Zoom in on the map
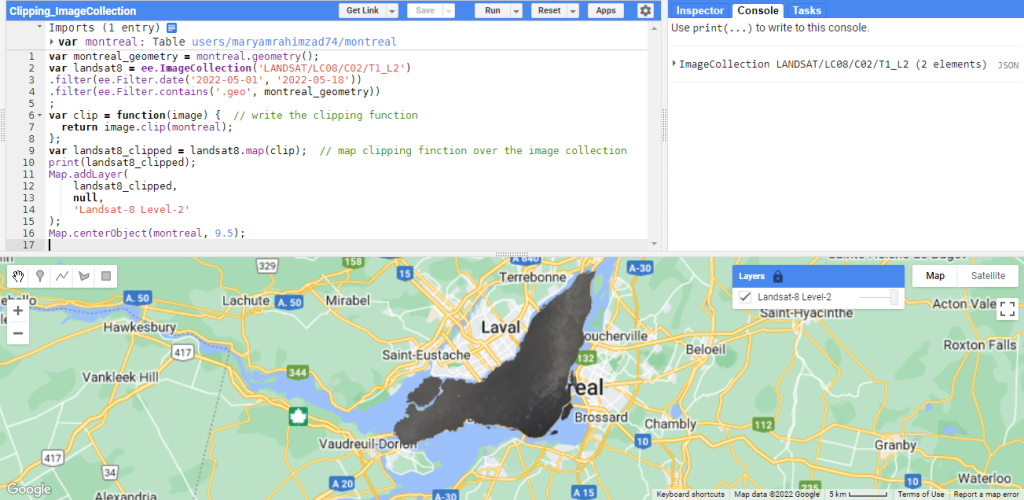 pyautogui.click(x=18, y=311)
